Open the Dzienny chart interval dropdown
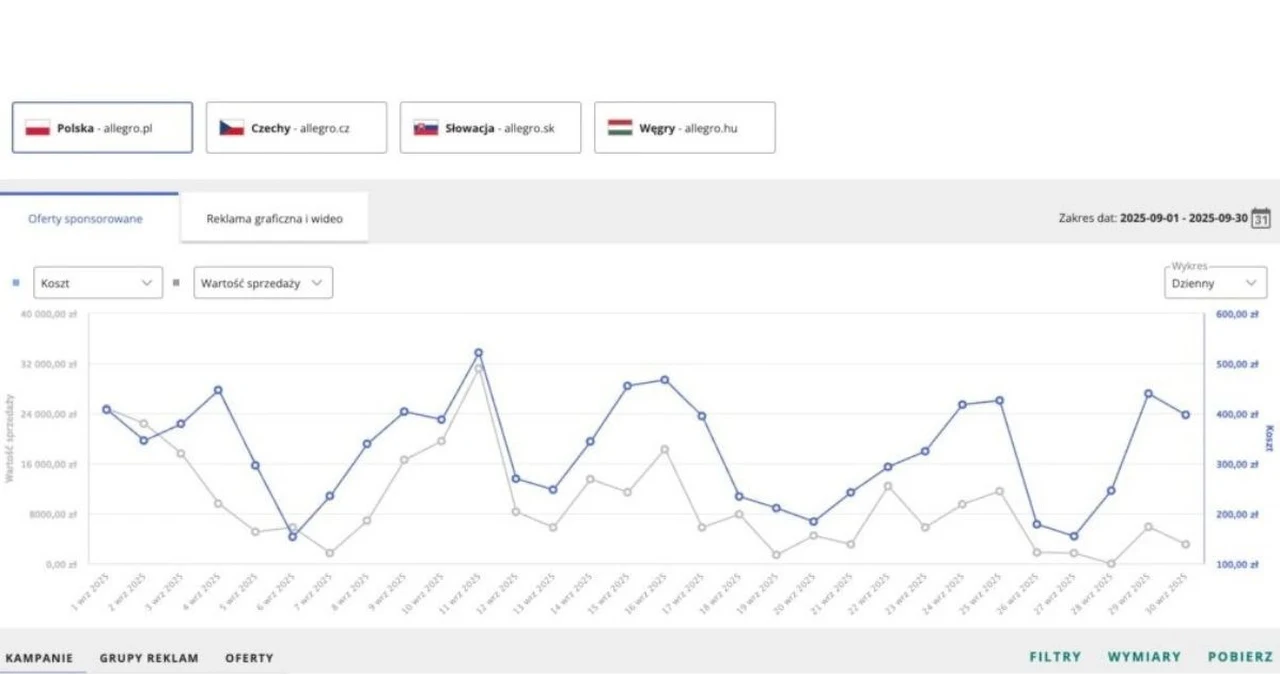The width and height of the screenshot is (1280, 674). tap(1215, 283)
